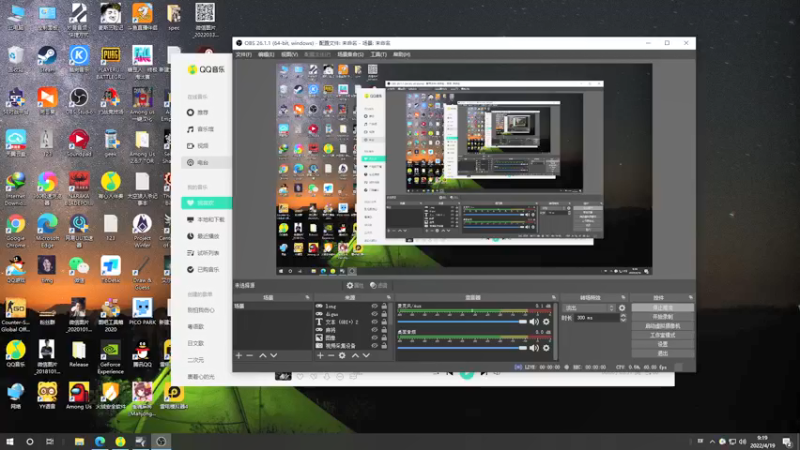This screenshot has height=450, width=800.
Task: Open the Windows Start menu
Action: (10, 442)
